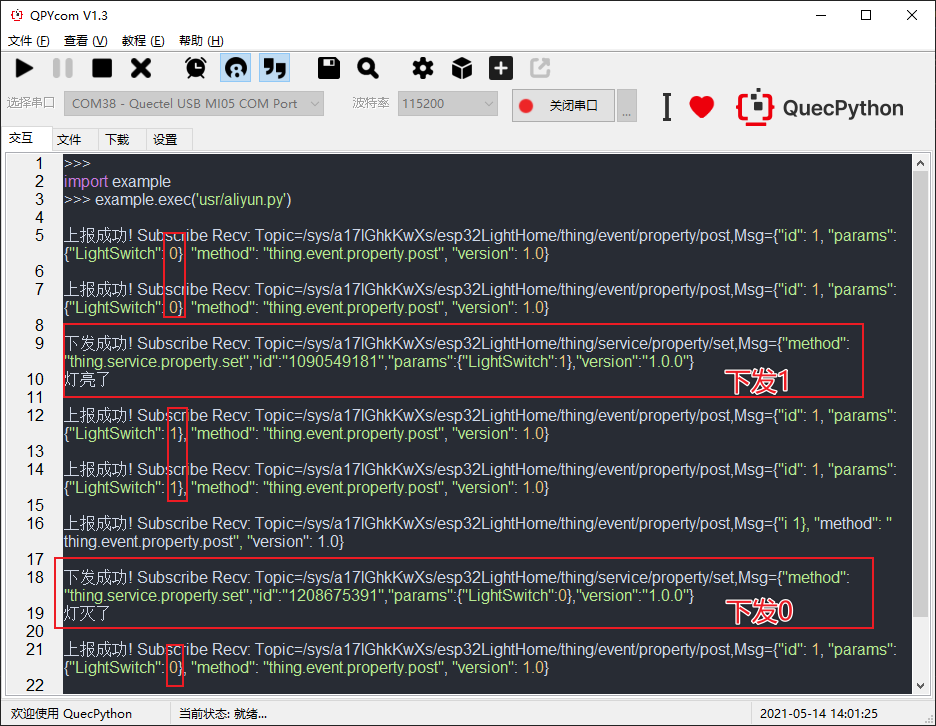Screen dimensions: 936x726
Task: Click the 当前状态 status bar text
Action: point(221,713)
